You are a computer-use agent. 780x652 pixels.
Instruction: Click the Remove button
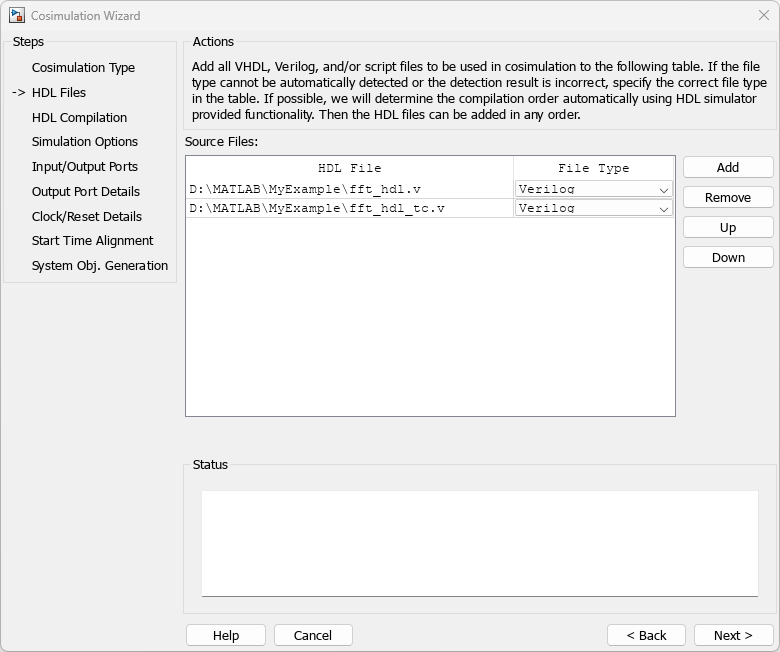pyautogui.click(x=728, y=198)
